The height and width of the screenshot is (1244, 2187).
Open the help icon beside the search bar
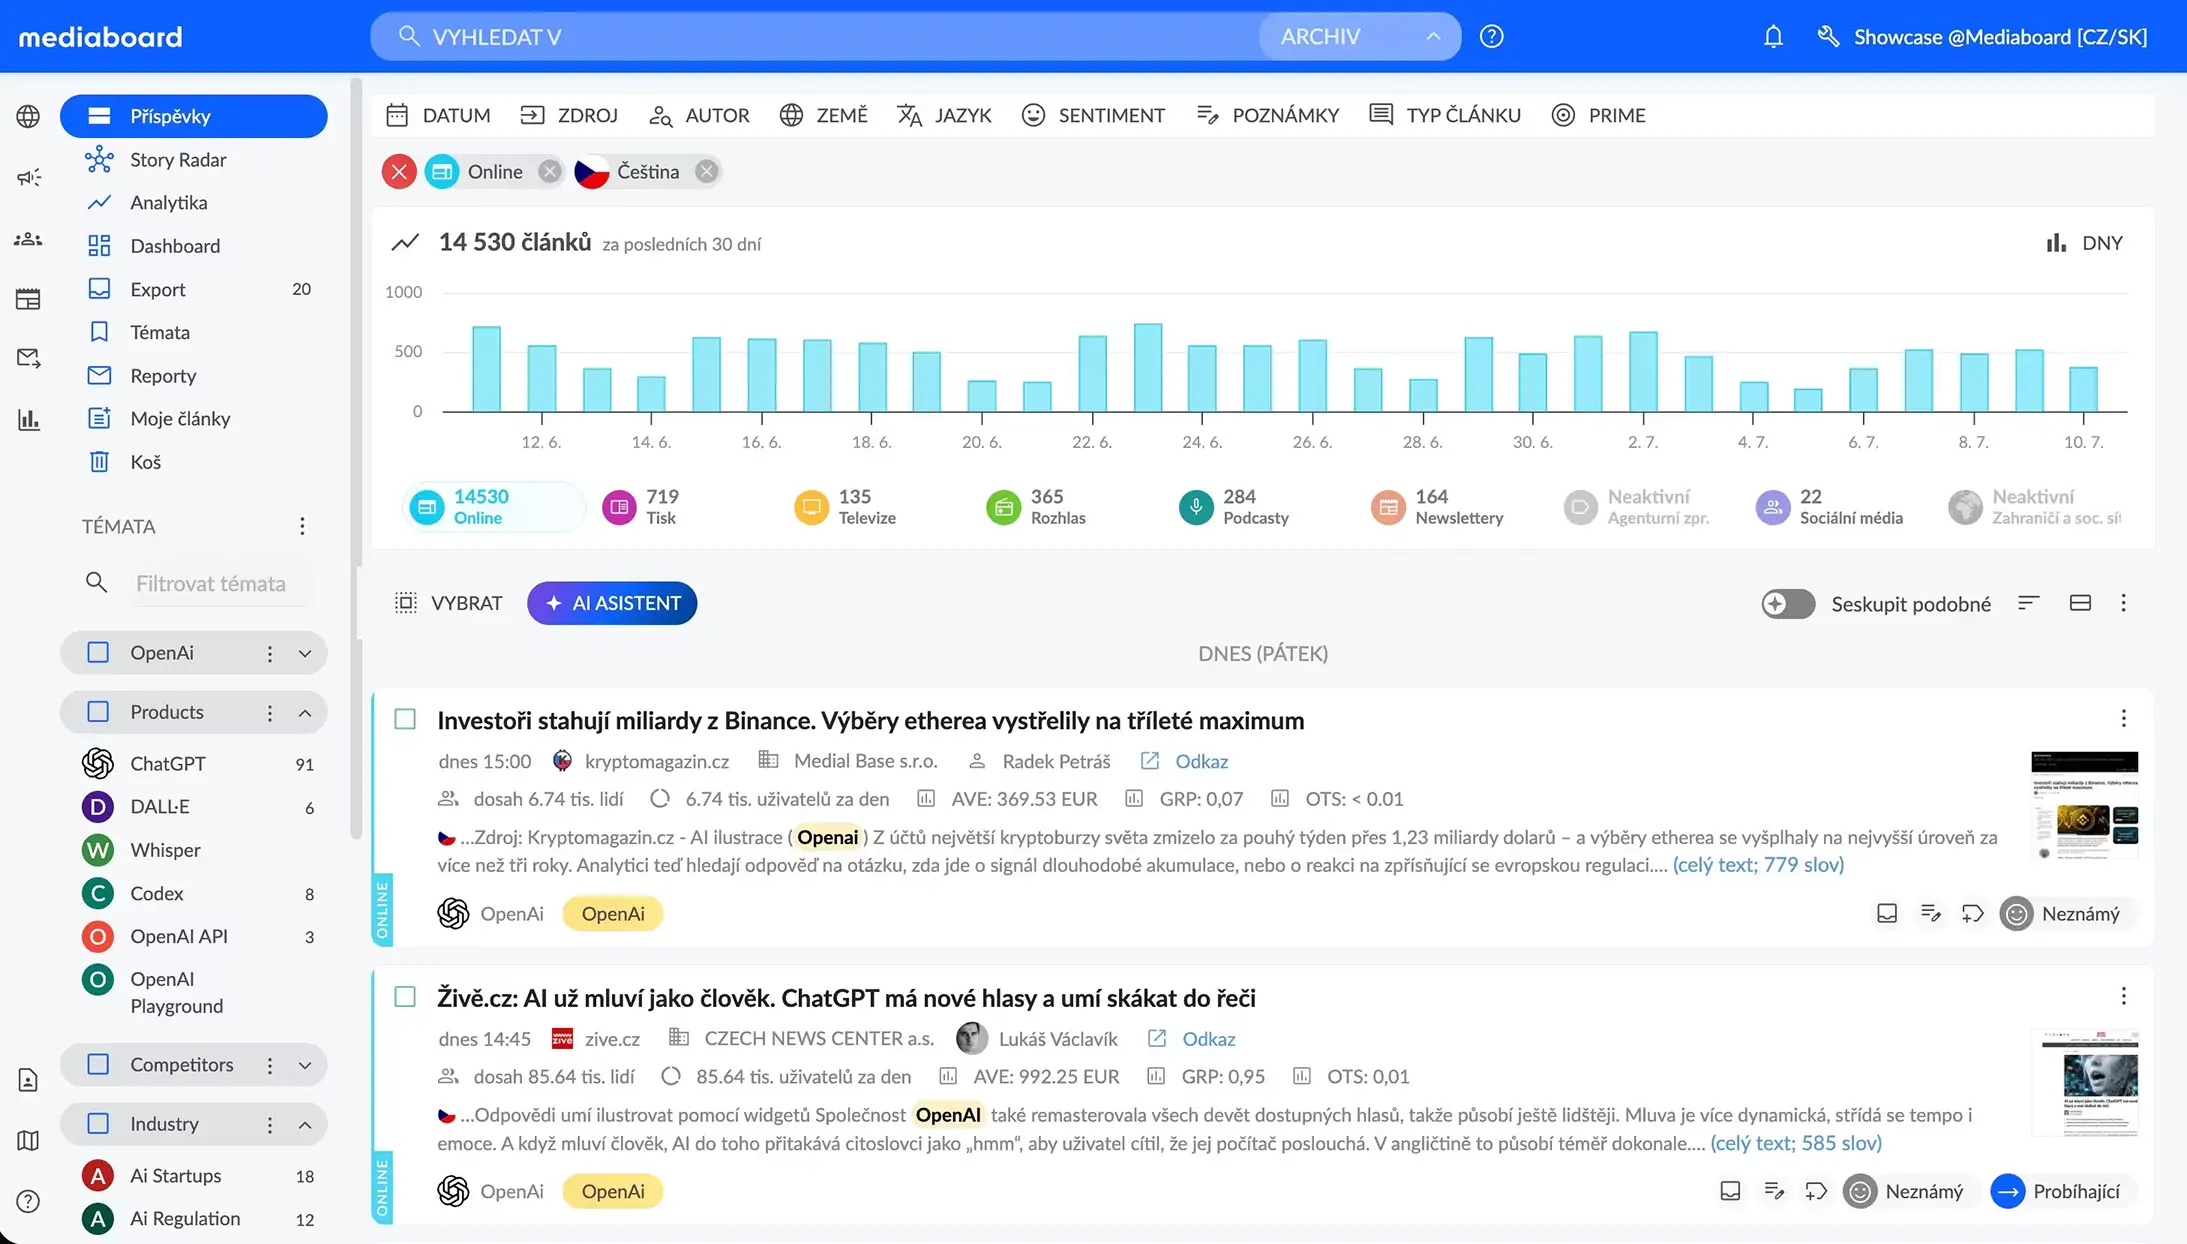coord(1491,37)
